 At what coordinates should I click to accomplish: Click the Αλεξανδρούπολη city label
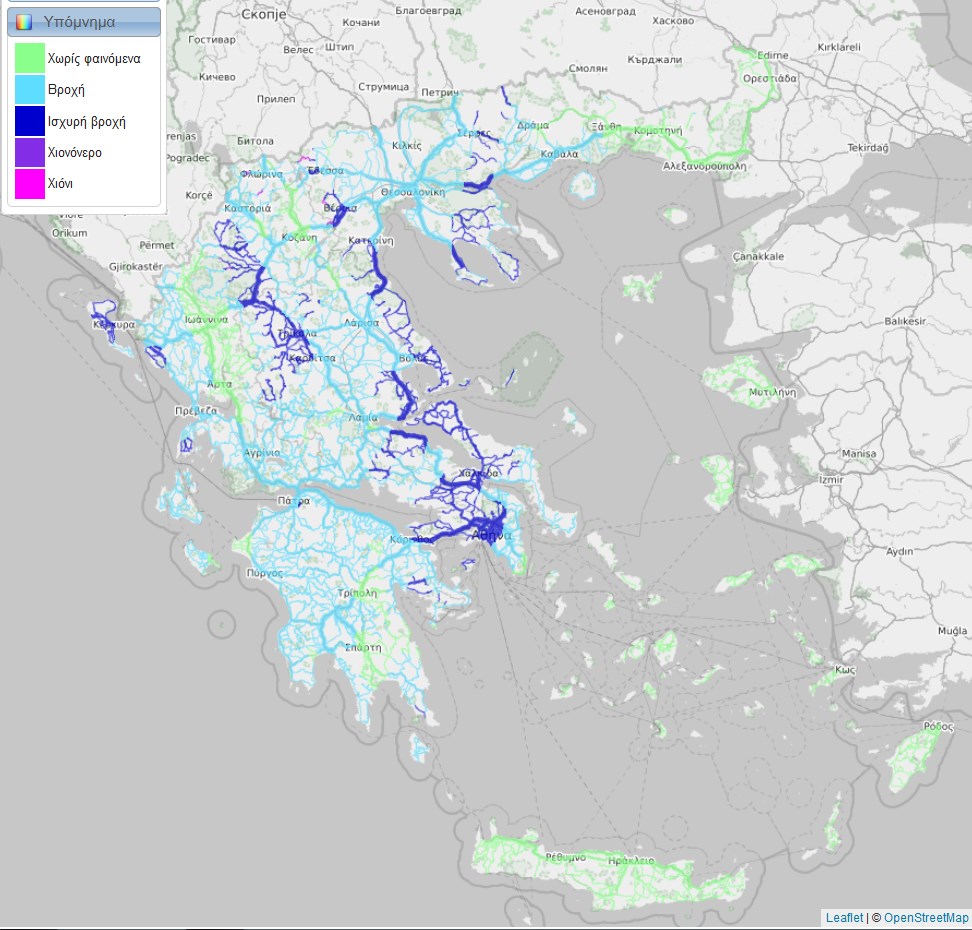(705, 166)
